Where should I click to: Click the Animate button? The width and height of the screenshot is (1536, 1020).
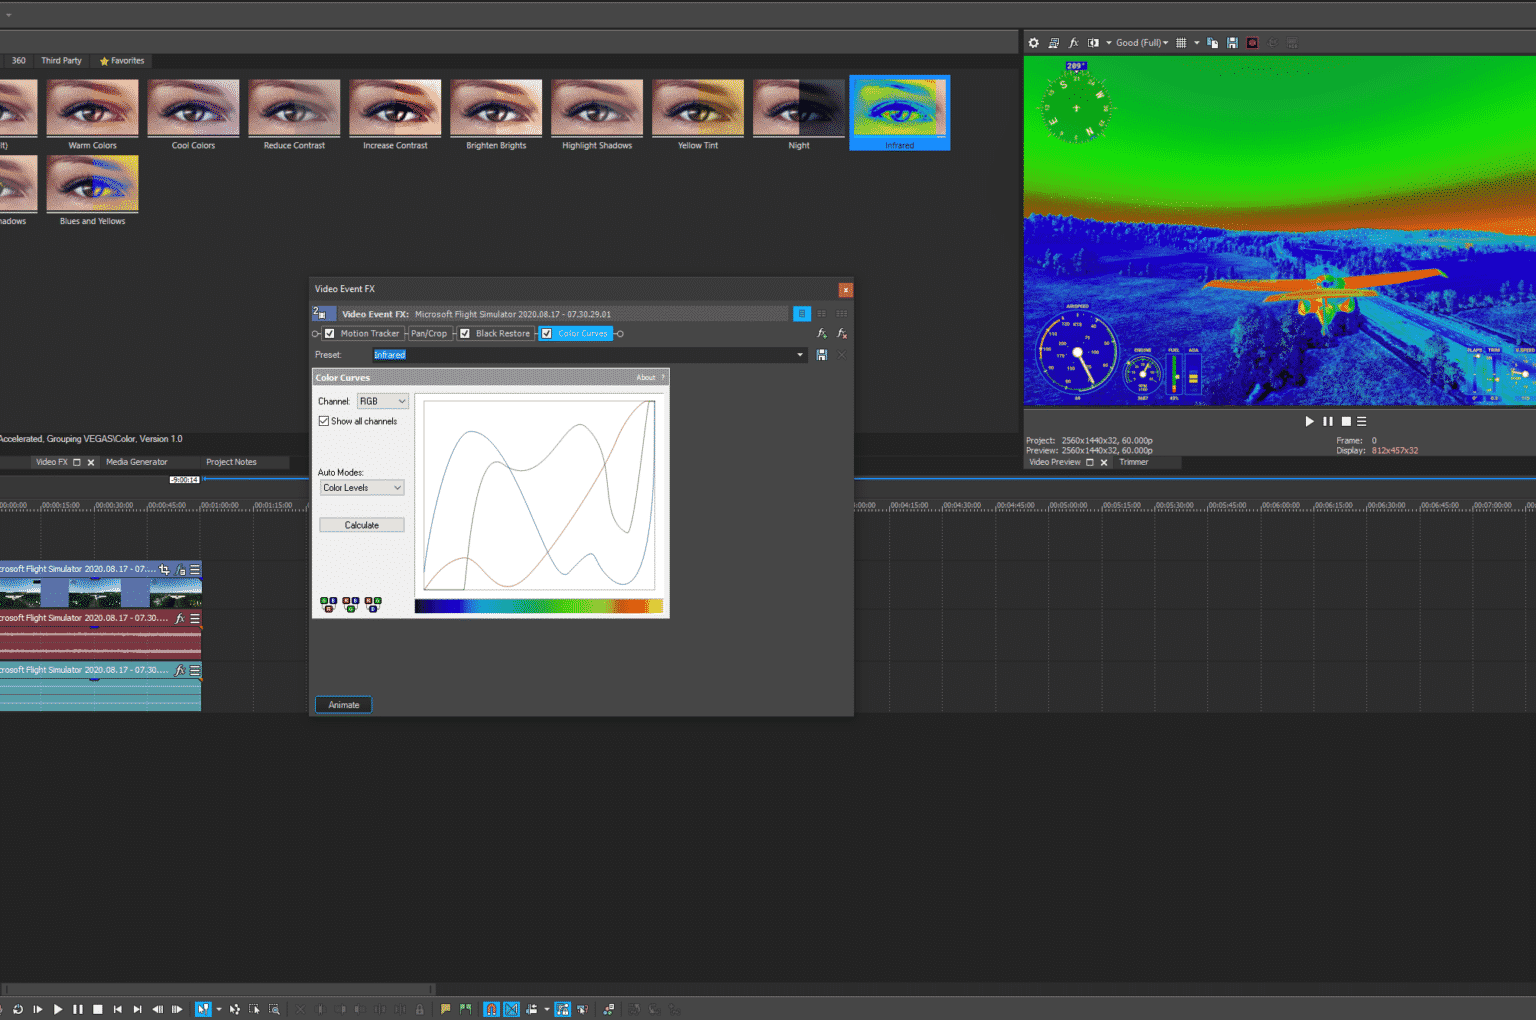[344, 705]
